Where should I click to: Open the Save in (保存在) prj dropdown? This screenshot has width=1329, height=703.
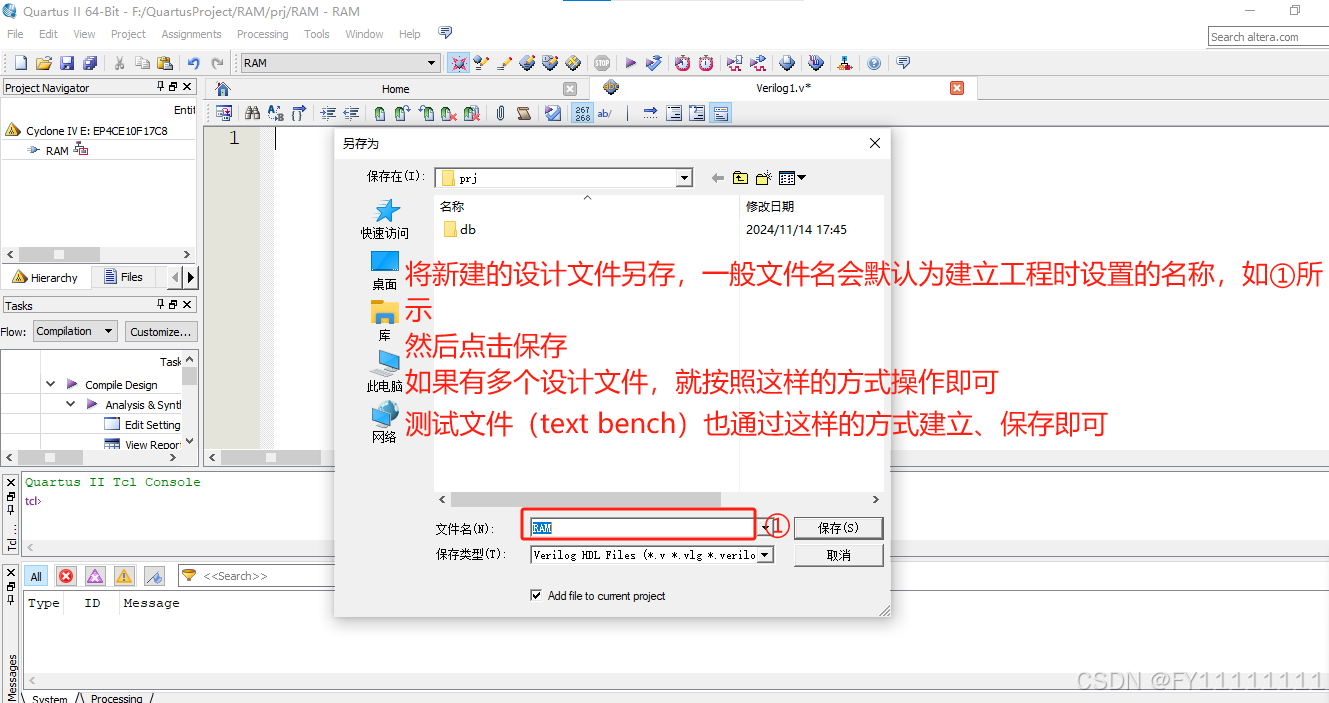click(685, 178)
